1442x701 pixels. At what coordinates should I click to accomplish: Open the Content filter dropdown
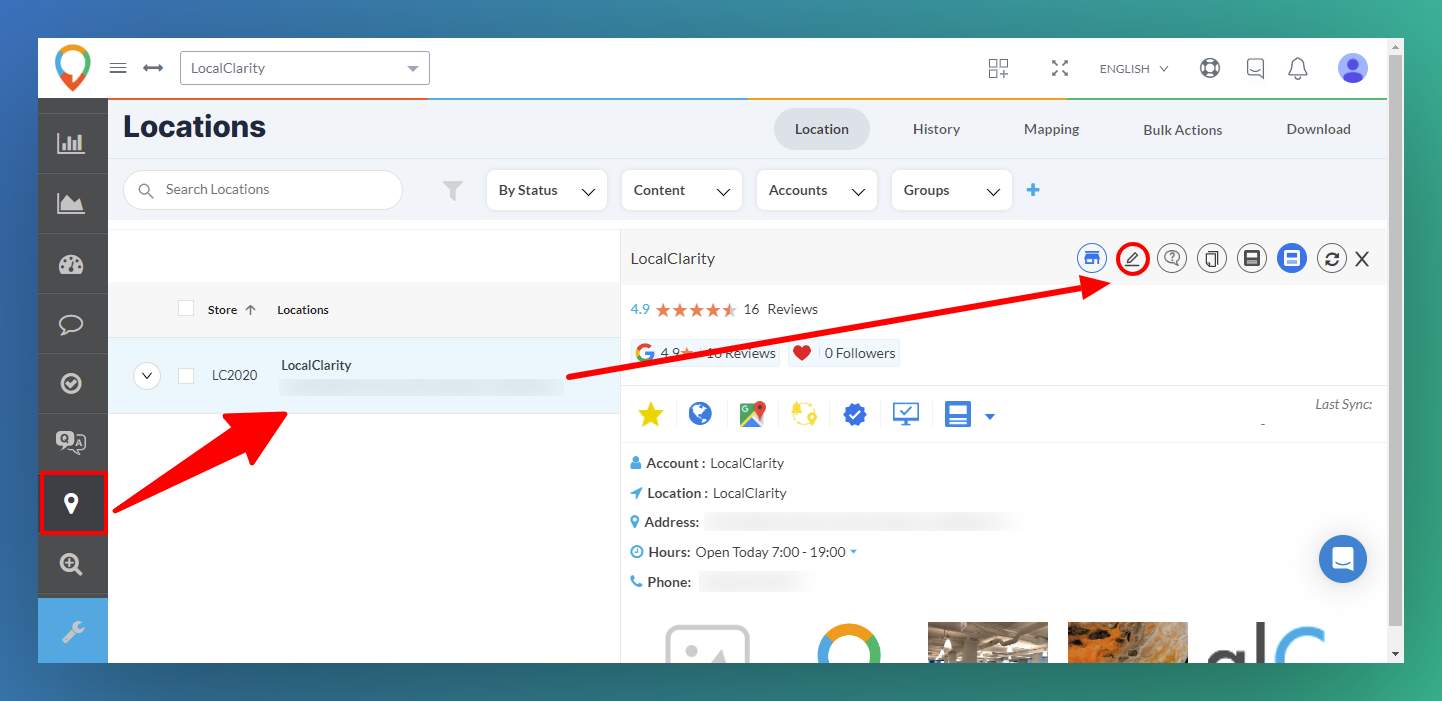682,190
